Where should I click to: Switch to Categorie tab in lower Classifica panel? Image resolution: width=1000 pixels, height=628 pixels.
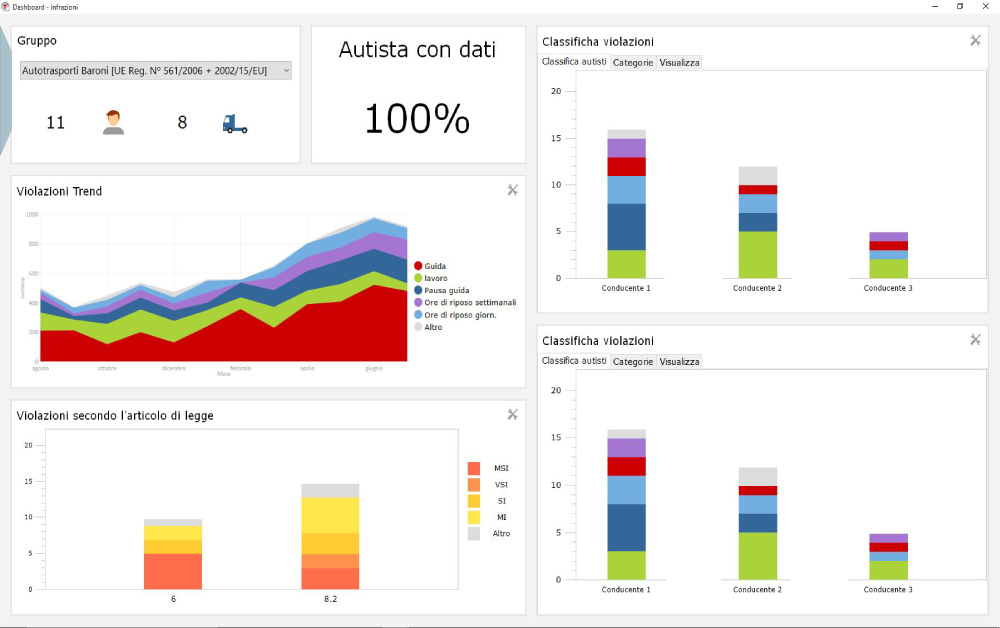click(632, 361)
